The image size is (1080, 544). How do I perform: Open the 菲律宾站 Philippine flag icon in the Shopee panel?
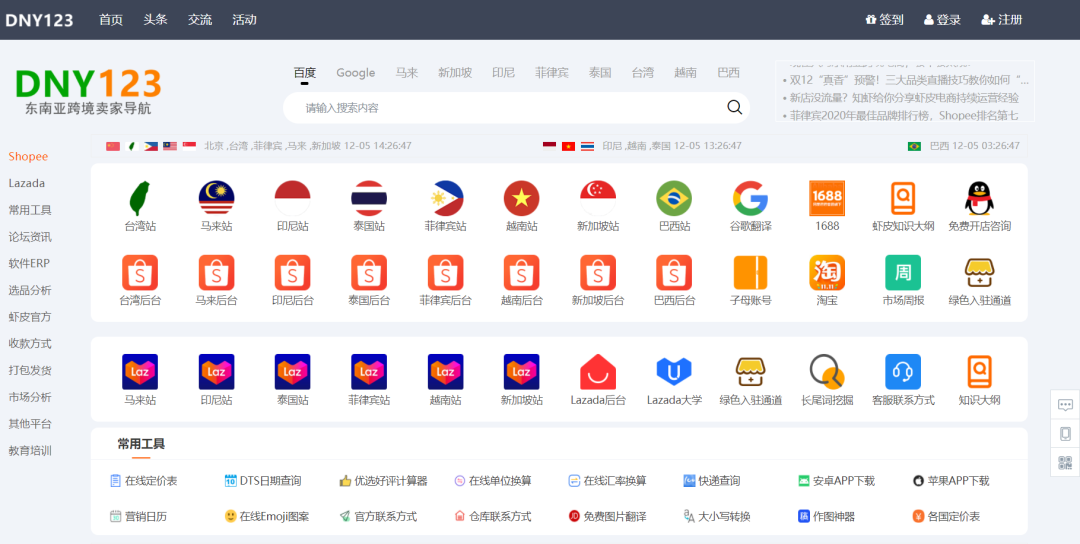[446, 198]
